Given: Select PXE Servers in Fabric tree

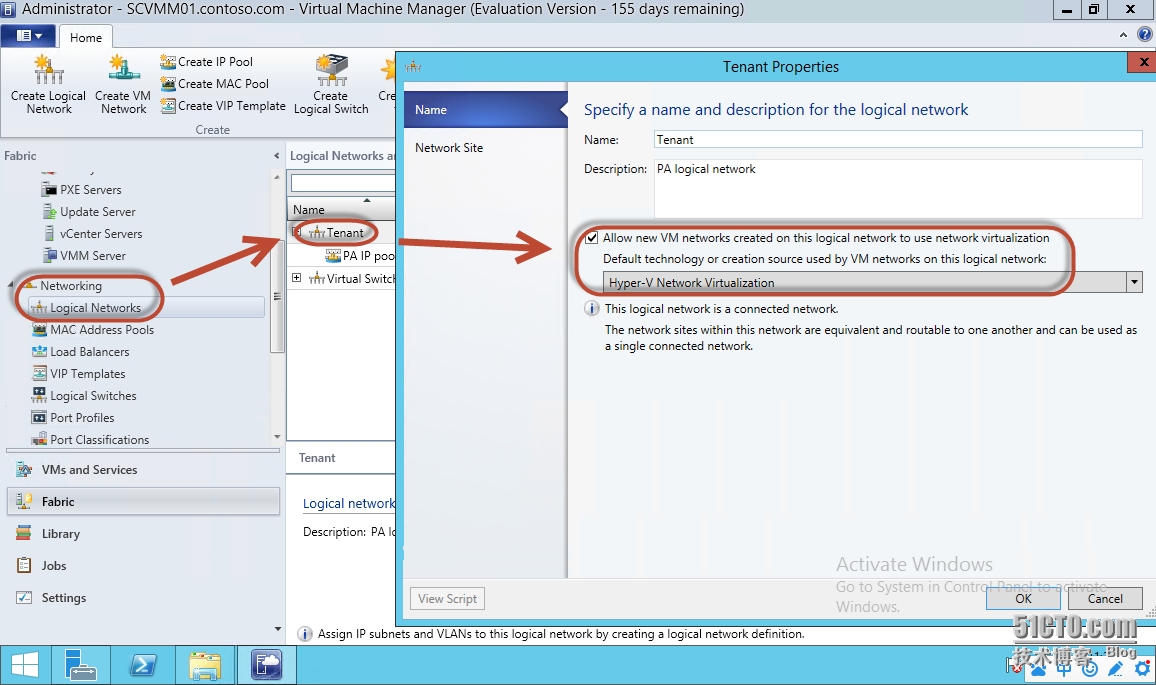Looking at the screenshot, I should [81, 189].
